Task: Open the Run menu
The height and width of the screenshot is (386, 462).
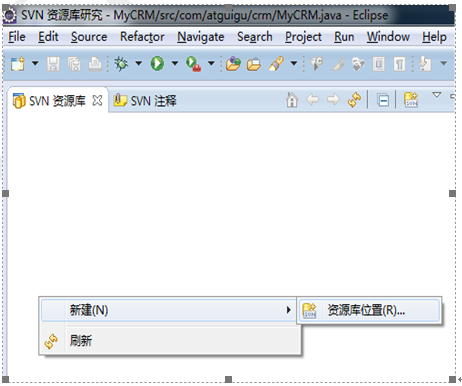Action: click(x=344, y=37)
